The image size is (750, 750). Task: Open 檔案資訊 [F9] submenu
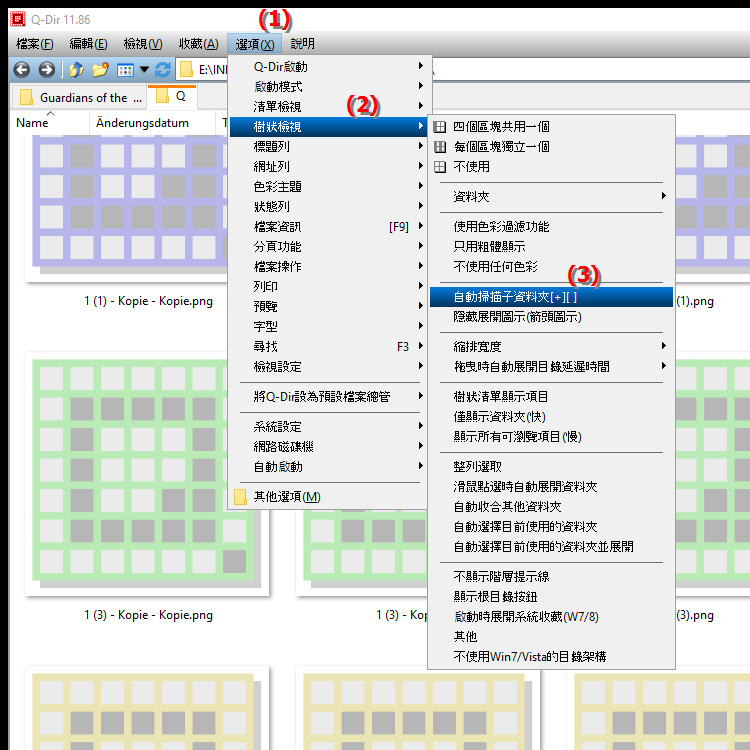click(328, 227)
